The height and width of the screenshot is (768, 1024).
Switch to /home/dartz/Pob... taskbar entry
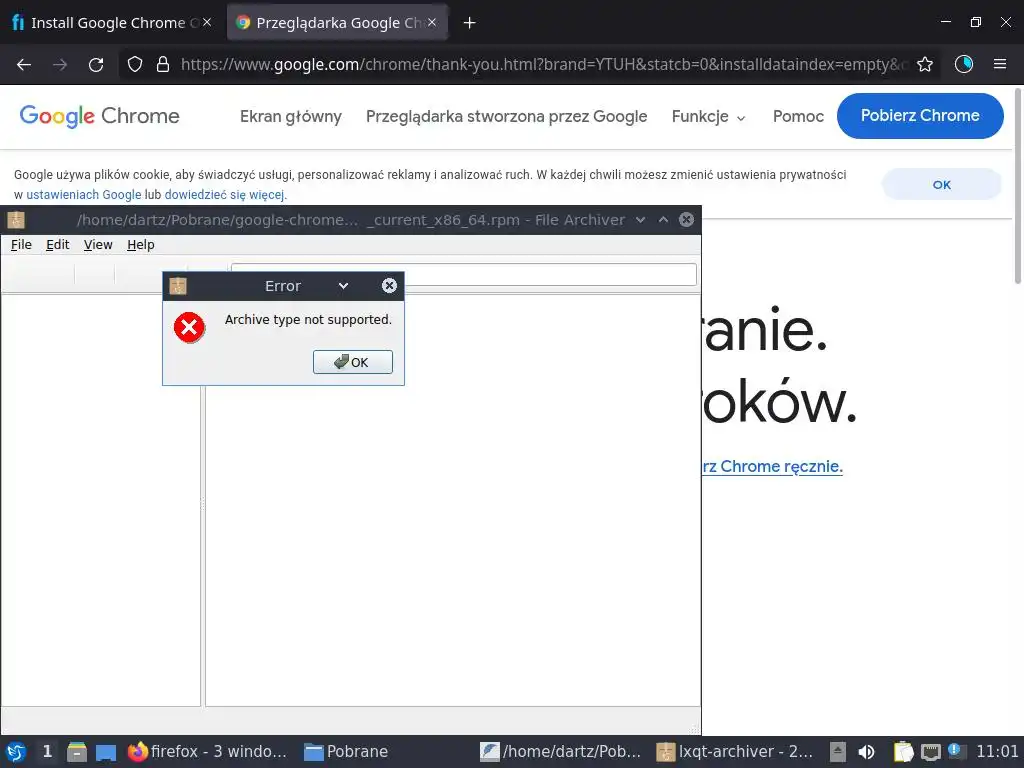(562, 752)
